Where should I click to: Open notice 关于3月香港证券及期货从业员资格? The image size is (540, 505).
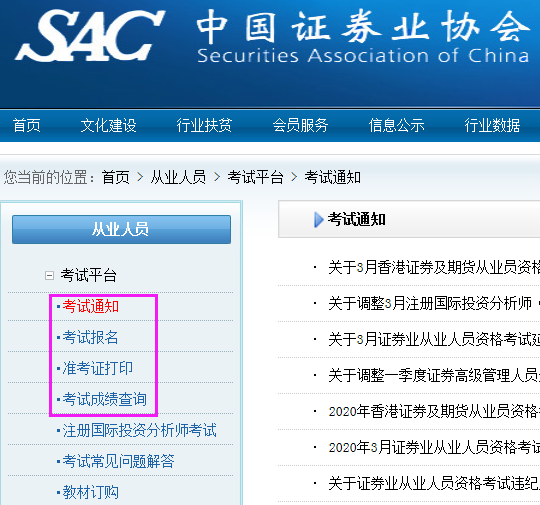pos(434,267)
